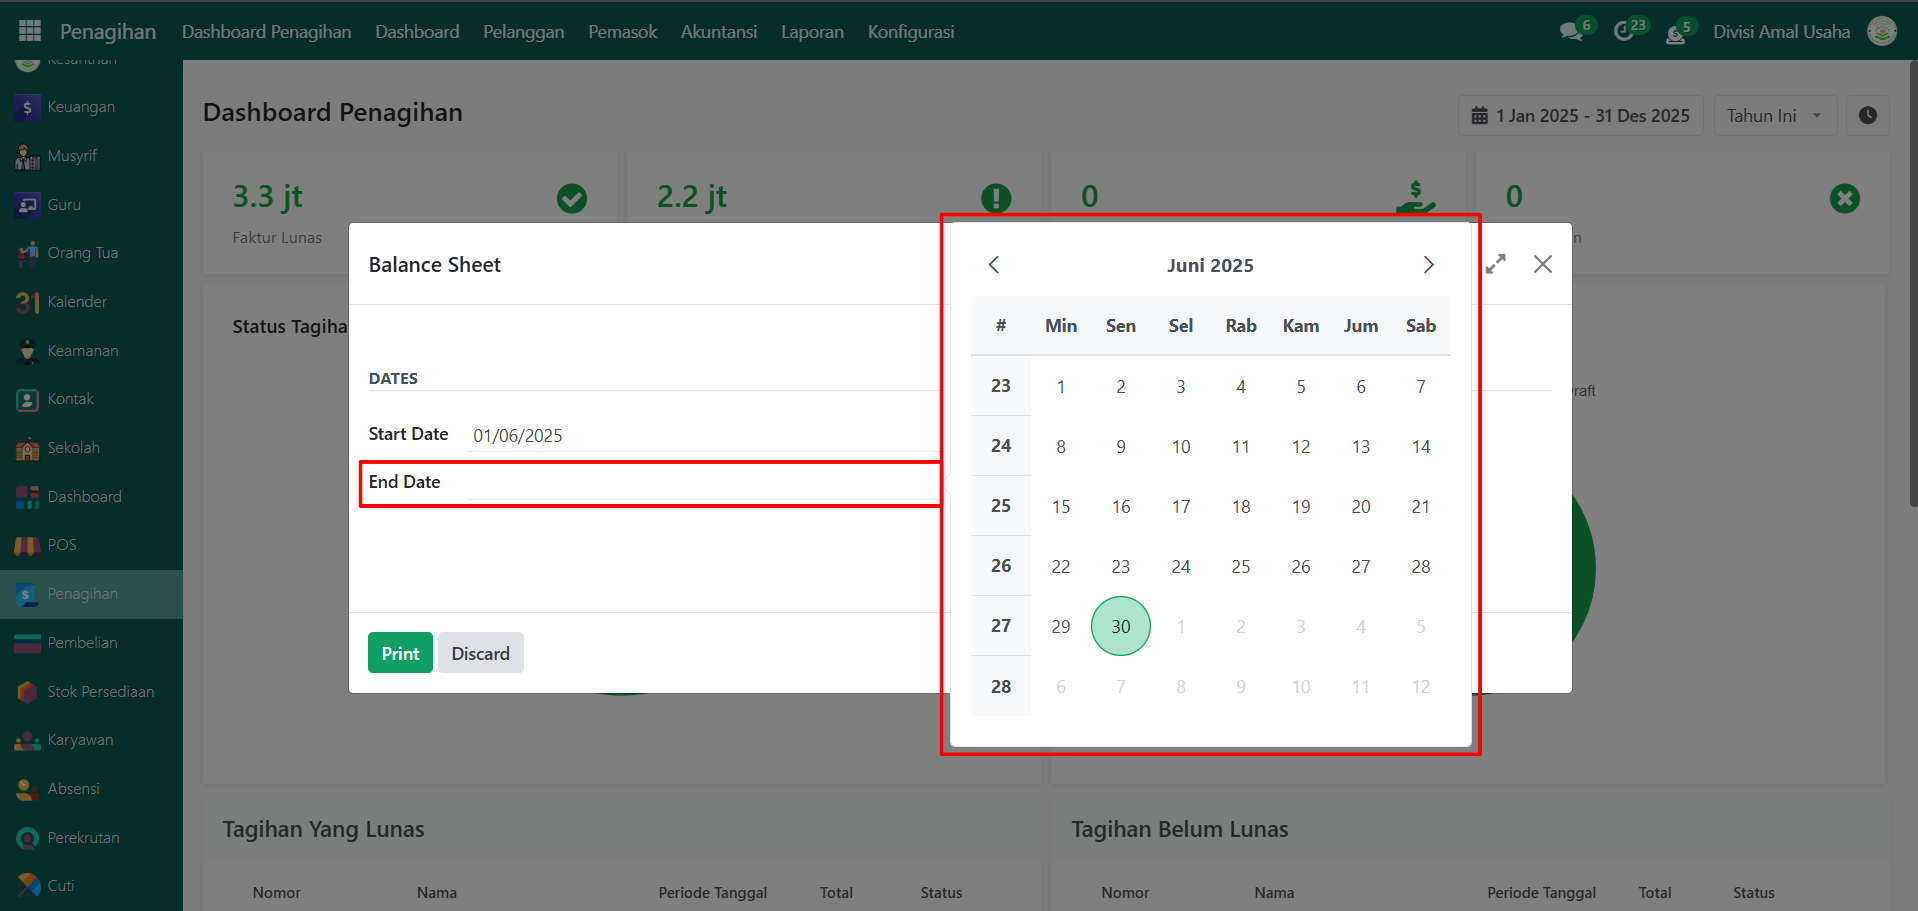Viewport: 1918px width, 911px height.
Task: Open Kalender from the sidebar
Action: tap(76, 302)
